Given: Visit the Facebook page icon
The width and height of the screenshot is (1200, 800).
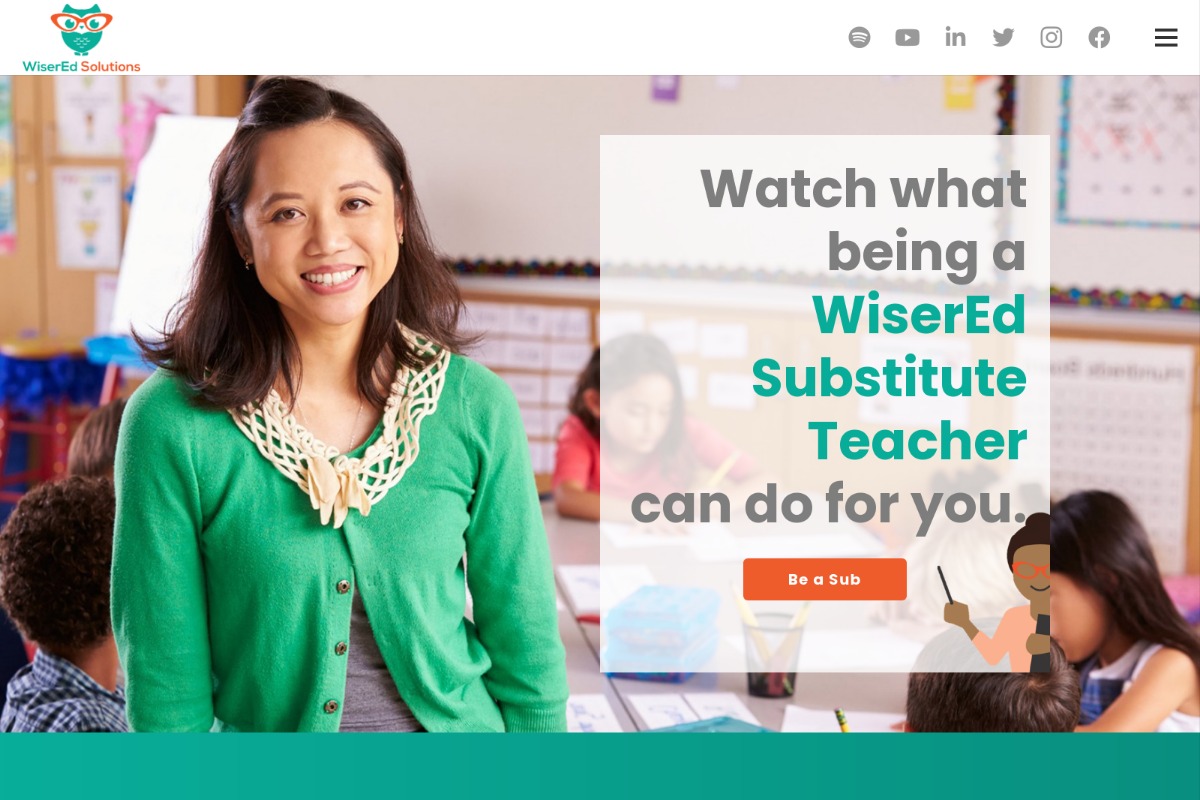Looking at the screenshot, I should point(1099,38).
